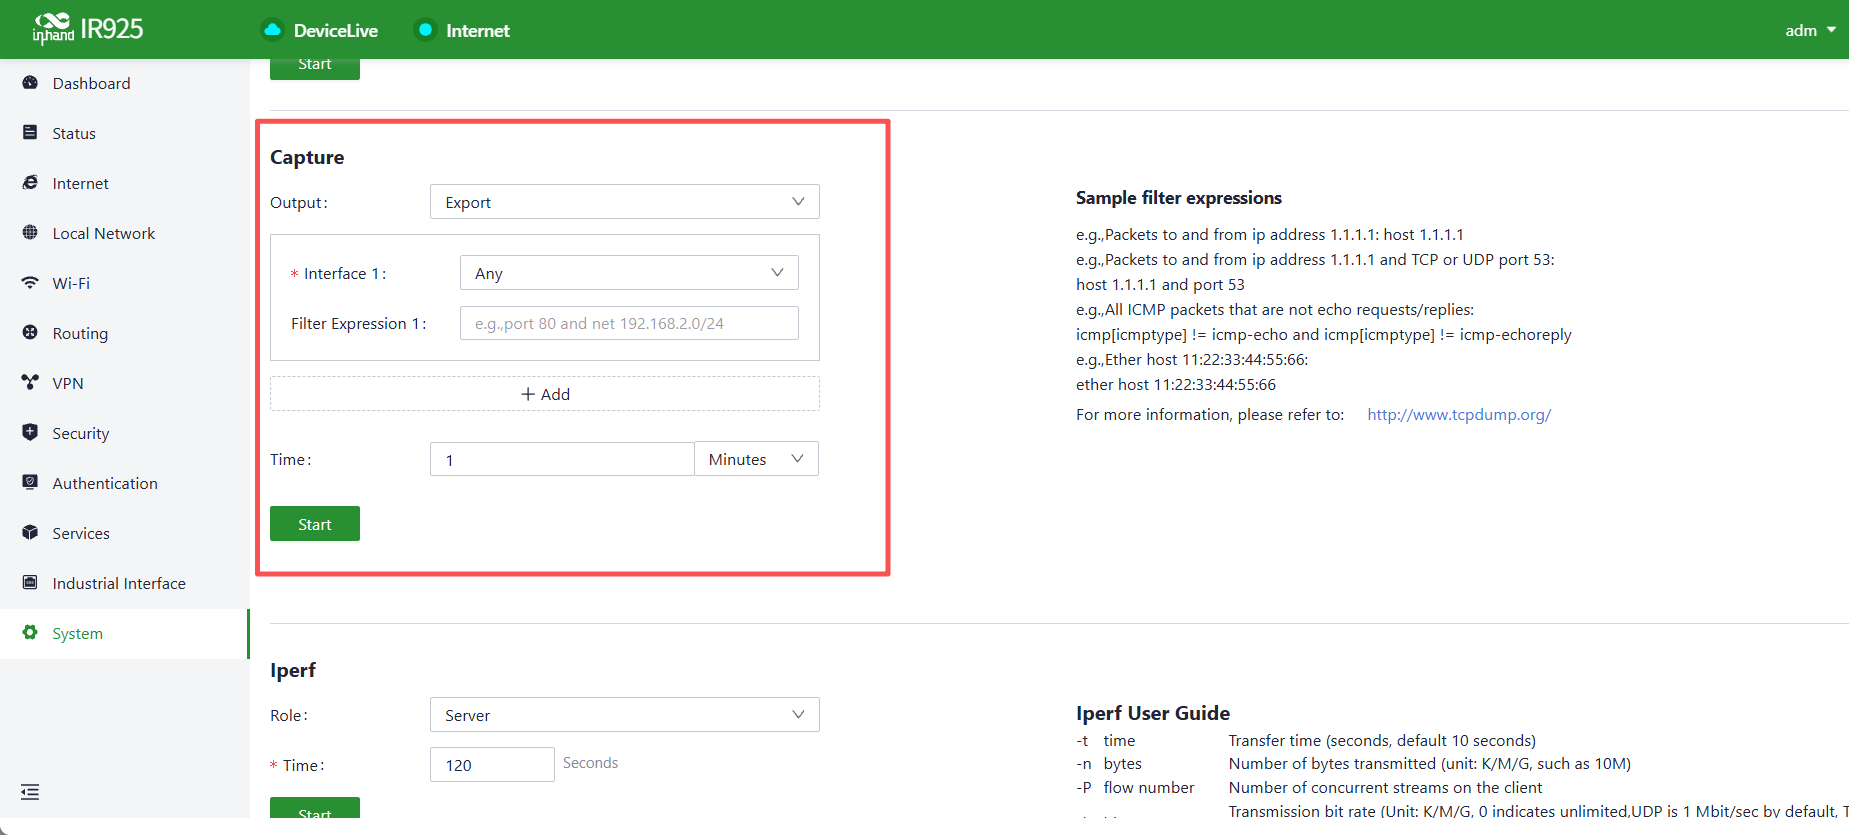Open the Output Export dropdown
1849x835 pixels.
[625, 202]
